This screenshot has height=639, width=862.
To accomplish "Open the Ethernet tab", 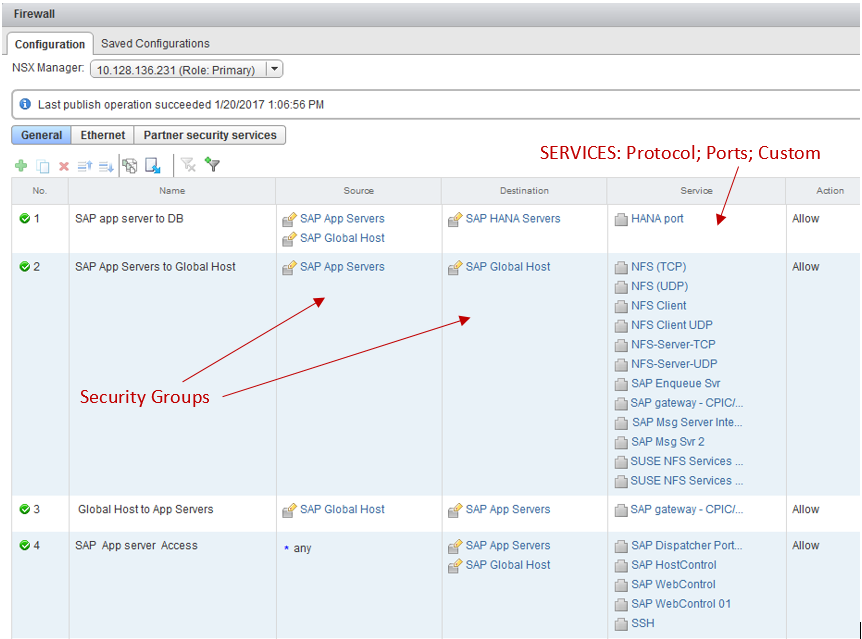I will tap(103, 135).
